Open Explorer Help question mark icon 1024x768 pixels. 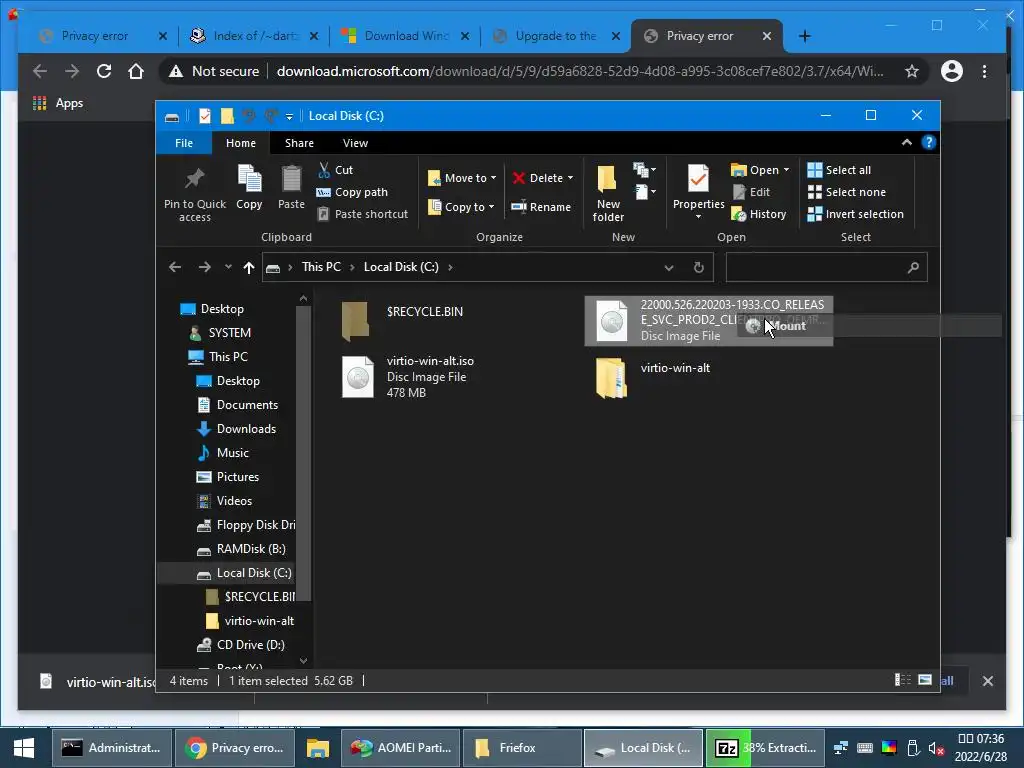click(929, 142)
